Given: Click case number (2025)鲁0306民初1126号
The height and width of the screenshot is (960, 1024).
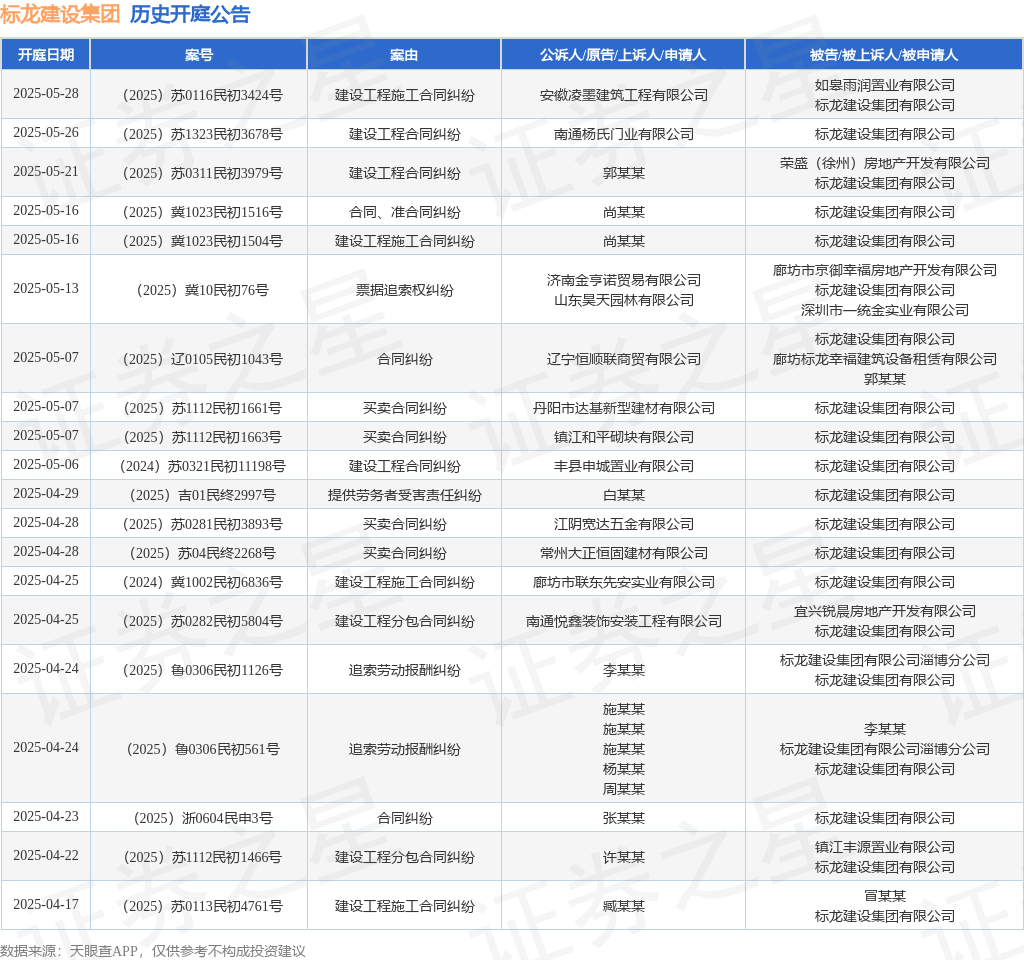Looking at the screenshot, I should (x=202, y=671).
